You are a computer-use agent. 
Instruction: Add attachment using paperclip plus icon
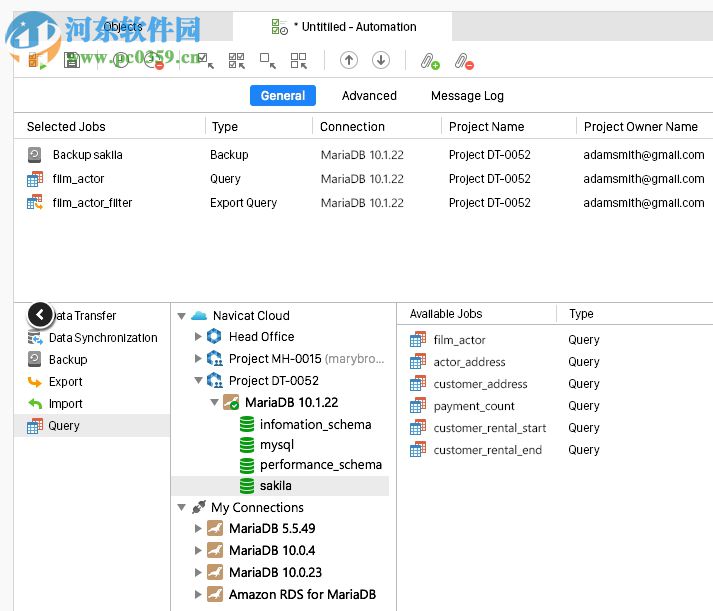point(430,61)
